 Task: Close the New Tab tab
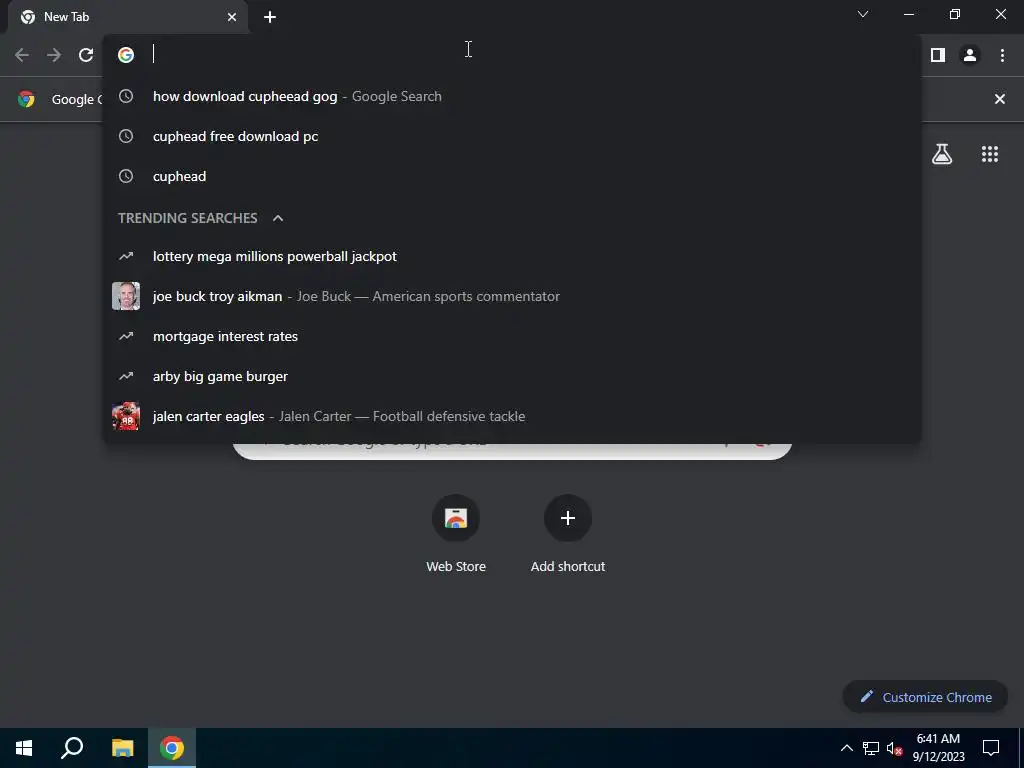pyautogui.click(x=232, y=17)
